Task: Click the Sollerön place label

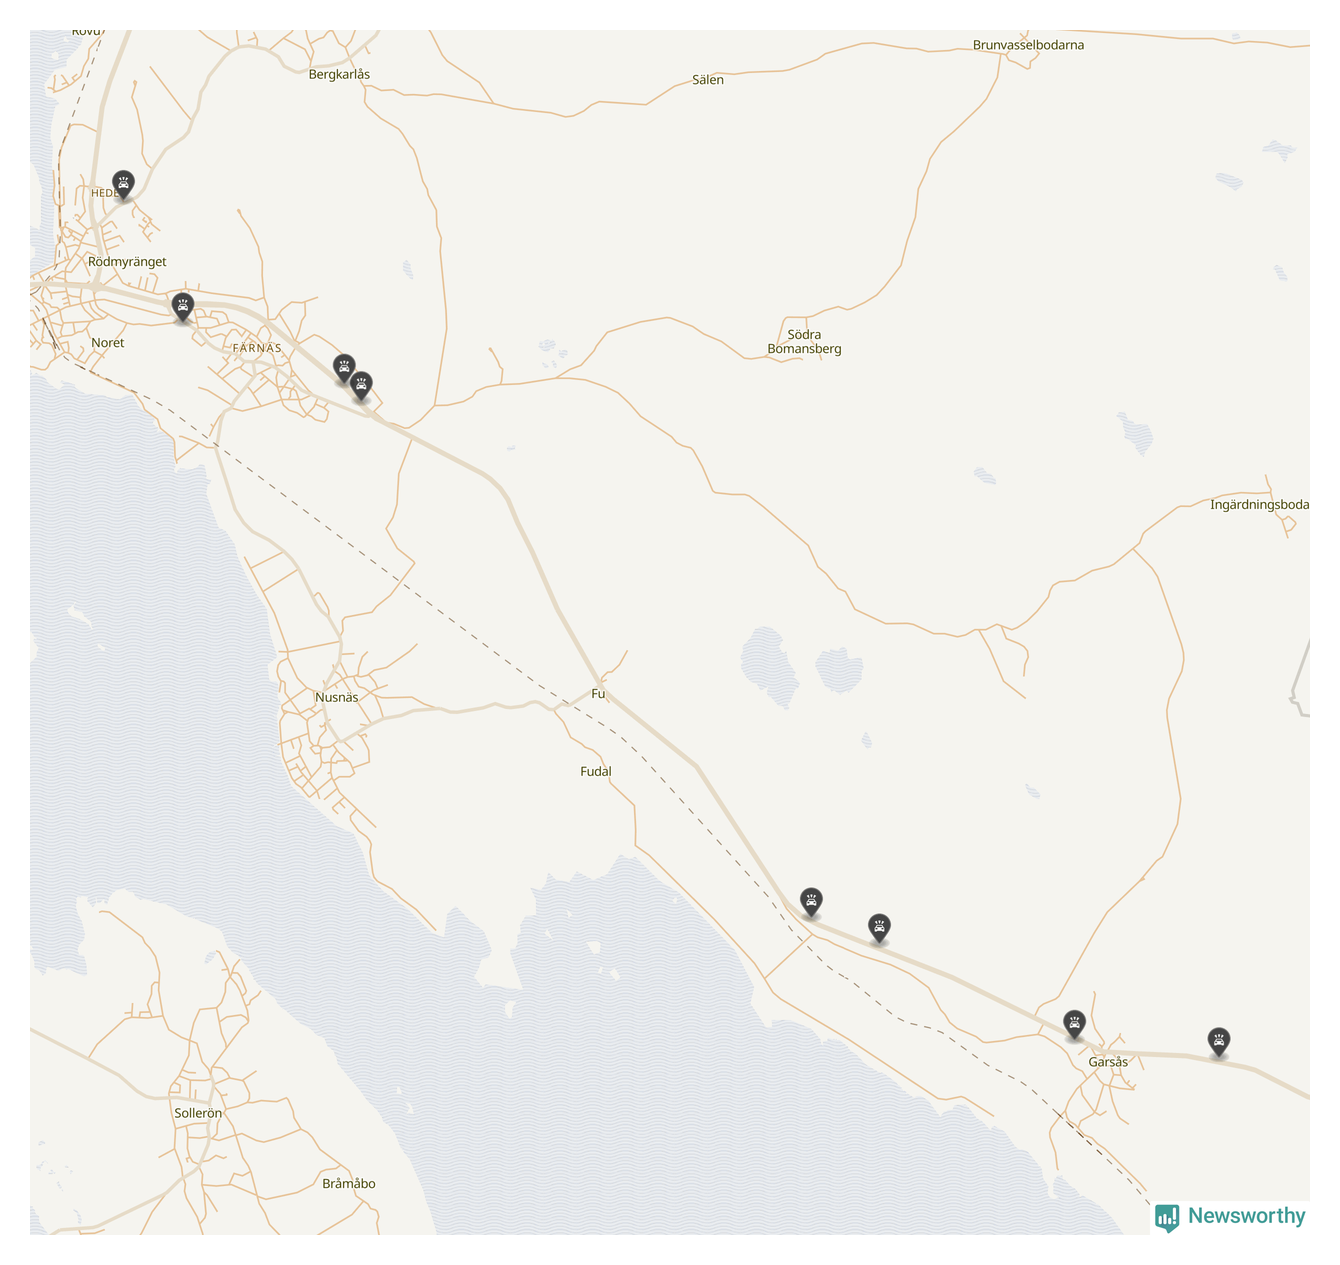Action: coord(198,1113)
